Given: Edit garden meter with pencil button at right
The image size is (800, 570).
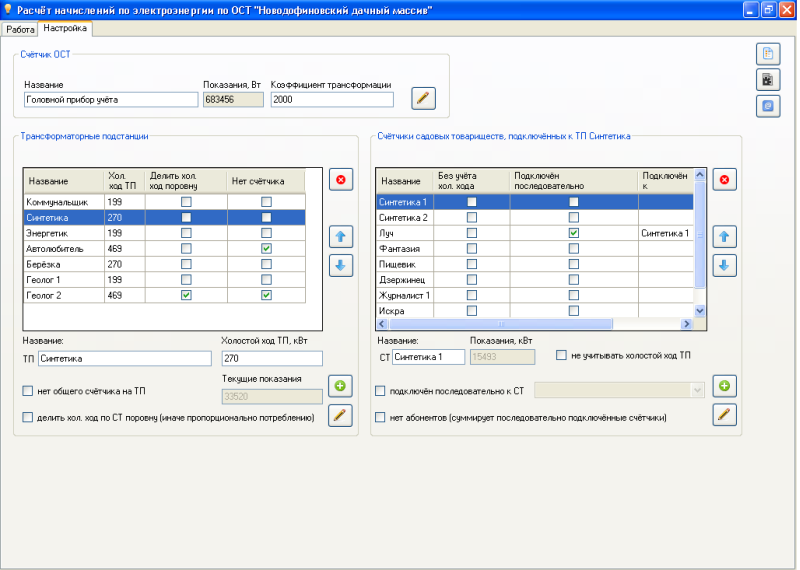Looking at the screenshot, I should pyautogui.click(x=724, y=414).
